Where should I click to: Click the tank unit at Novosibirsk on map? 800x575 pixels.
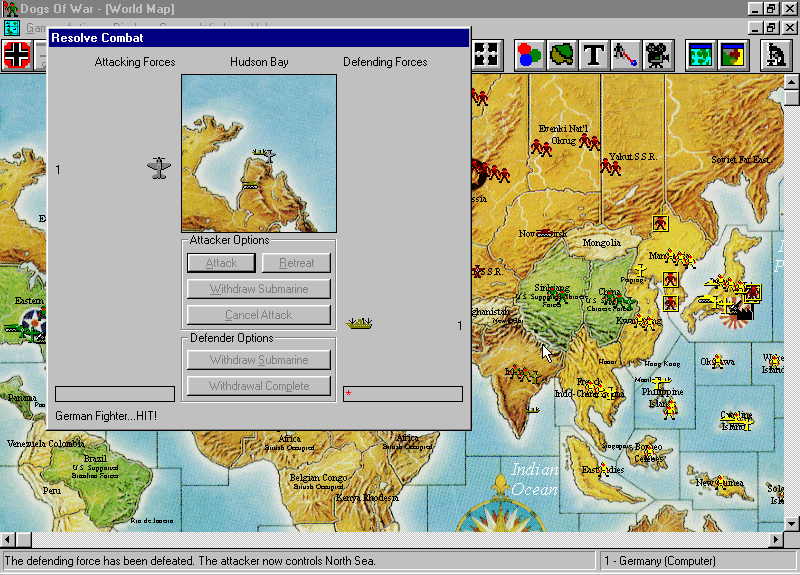(x=544, y=233)
